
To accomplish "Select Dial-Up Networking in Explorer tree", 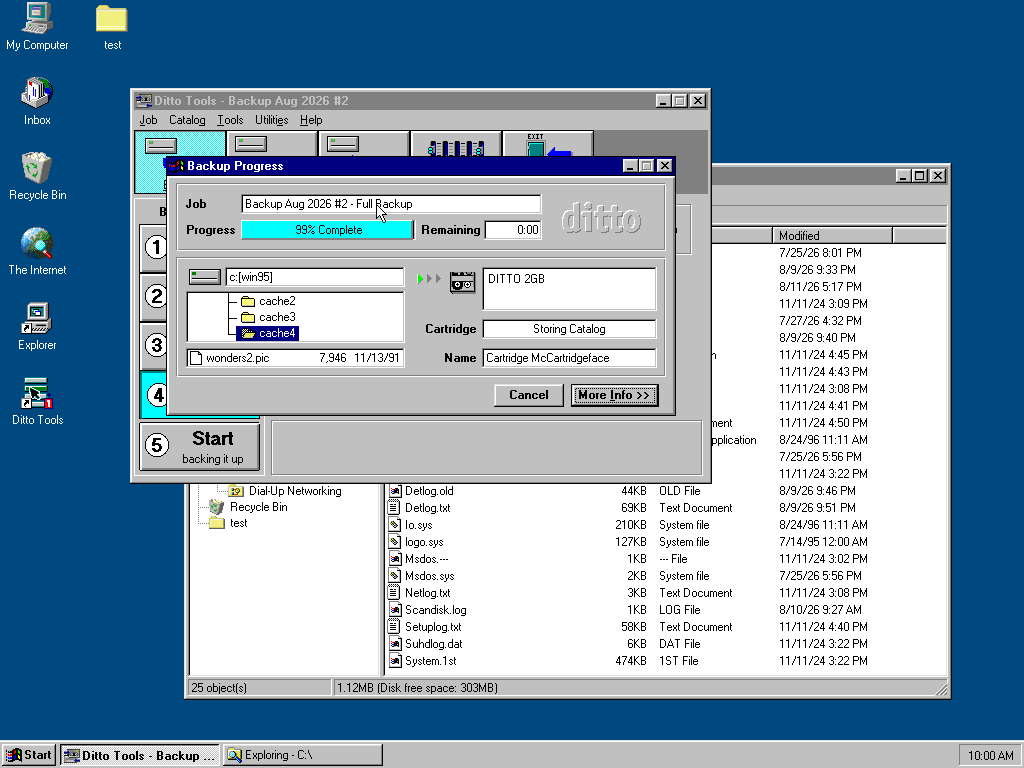I will tap(286, 491).
